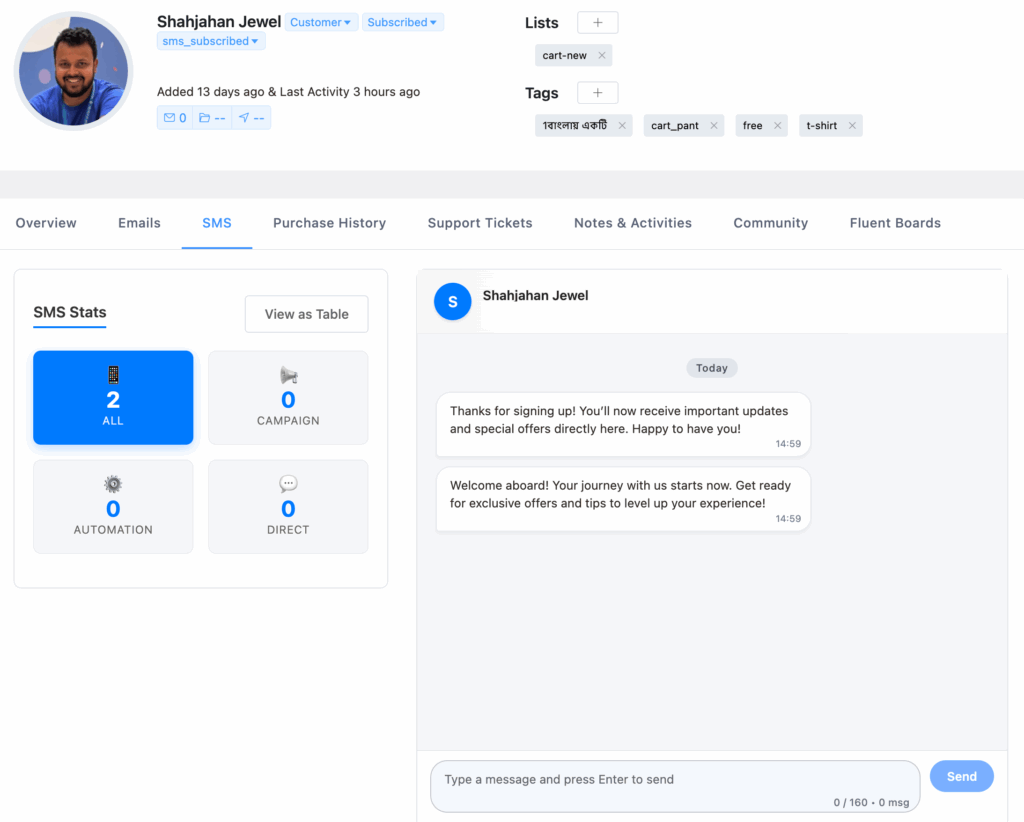1024x822 pixels.
Task: Expand the sms_subscribed dropdown
Action: 211,41
